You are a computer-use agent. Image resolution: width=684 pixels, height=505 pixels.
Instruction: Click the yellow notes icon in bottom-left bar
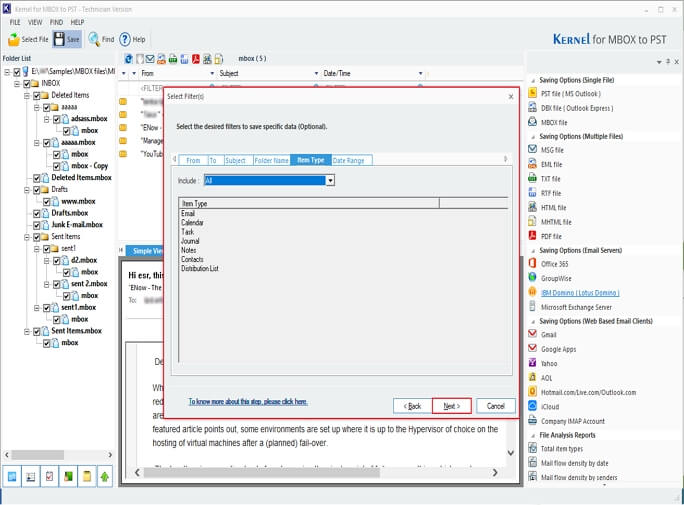click(87, 477)
